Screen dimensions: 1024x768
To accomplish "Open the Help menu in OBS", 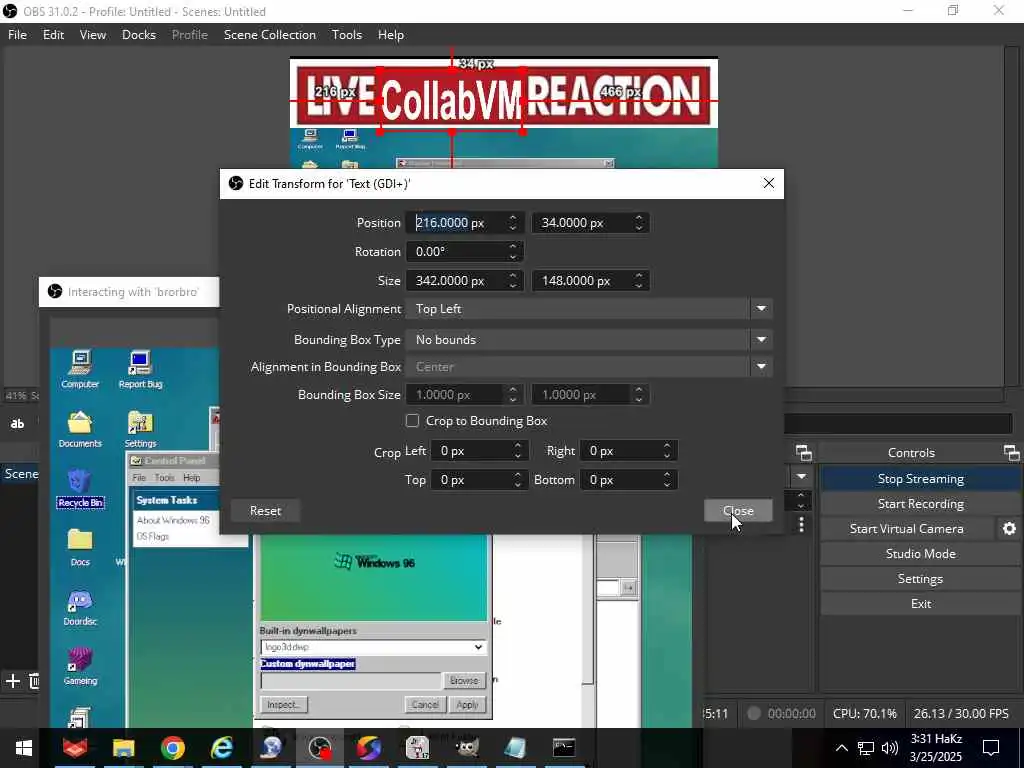I will (391, 35).
